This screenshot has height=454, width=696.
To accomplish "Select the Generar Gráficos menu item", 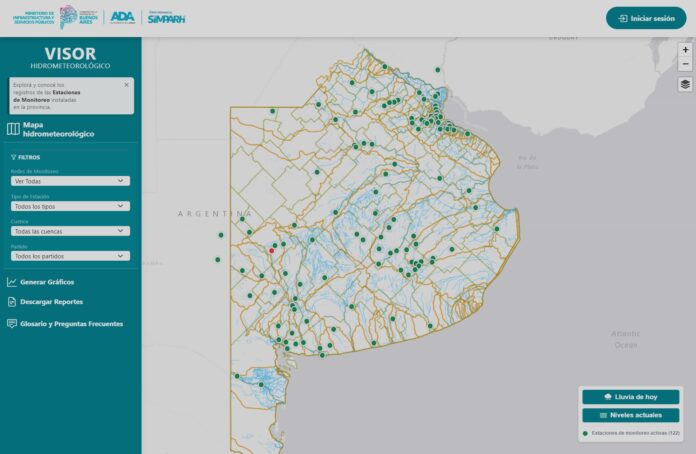I will pyautogui.click(x=47, y=282).
